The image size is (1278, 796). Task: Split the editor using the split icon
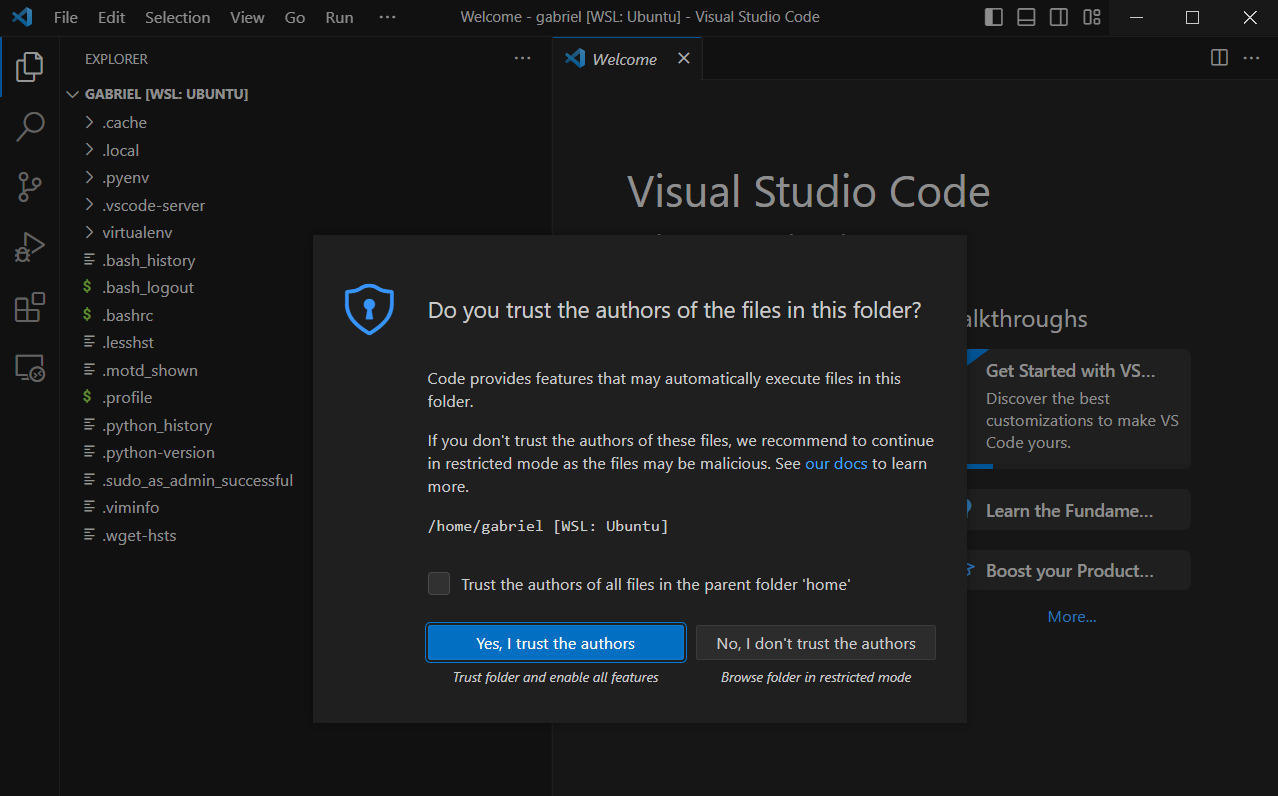[x=1218, y=58]
